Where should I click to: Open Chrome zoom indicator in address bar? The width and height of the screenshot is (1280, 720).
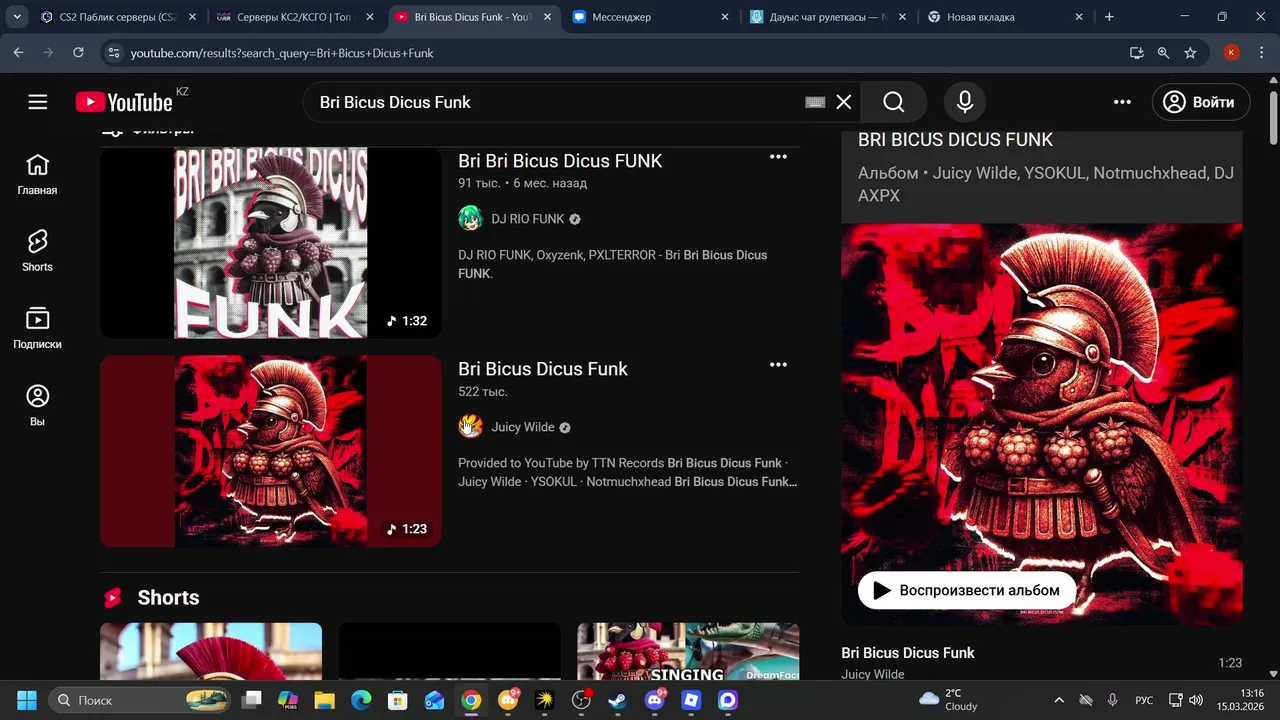[1163, 52]
